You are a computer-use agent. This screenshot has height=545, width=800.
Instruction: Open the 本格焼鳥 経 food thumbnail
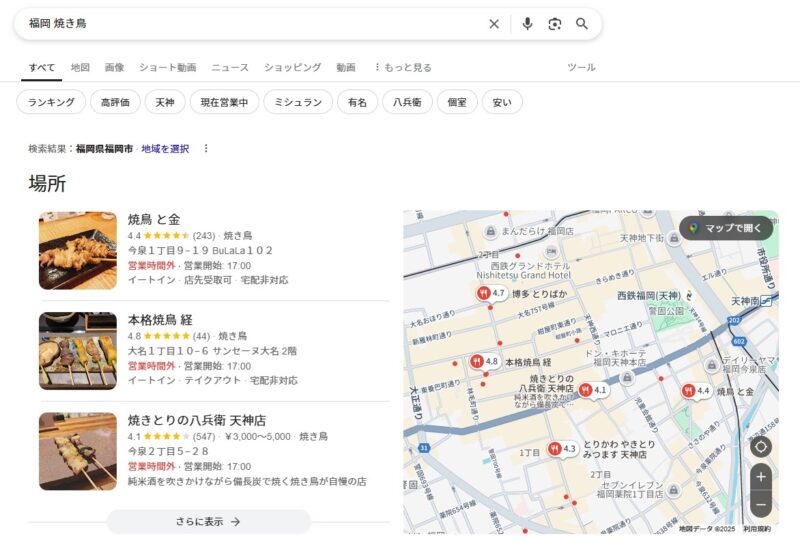pyautogui.click(x=78, y=351)
